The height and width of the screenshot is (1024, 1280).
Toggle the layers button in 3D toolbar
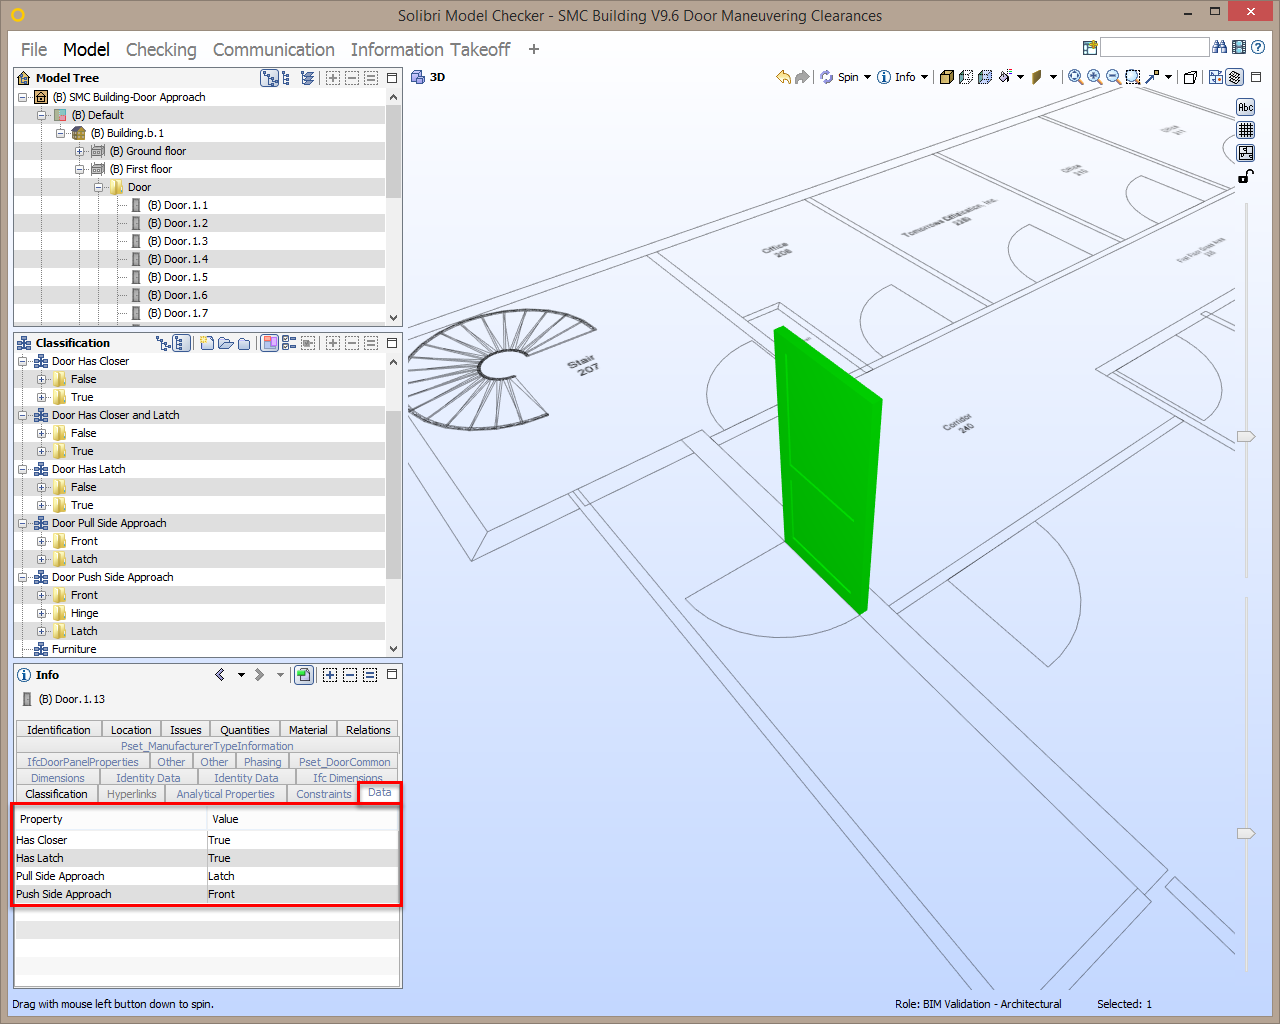[1235, 77]
